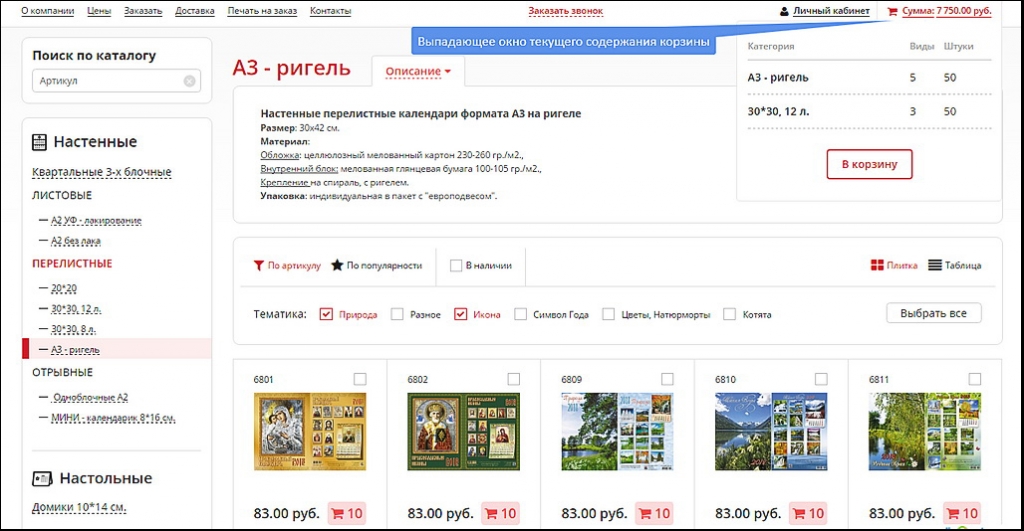The width and height of the screenshot is (1024, 531).
Task: Switch to Таблица list view icon
Action: (935, 265)
